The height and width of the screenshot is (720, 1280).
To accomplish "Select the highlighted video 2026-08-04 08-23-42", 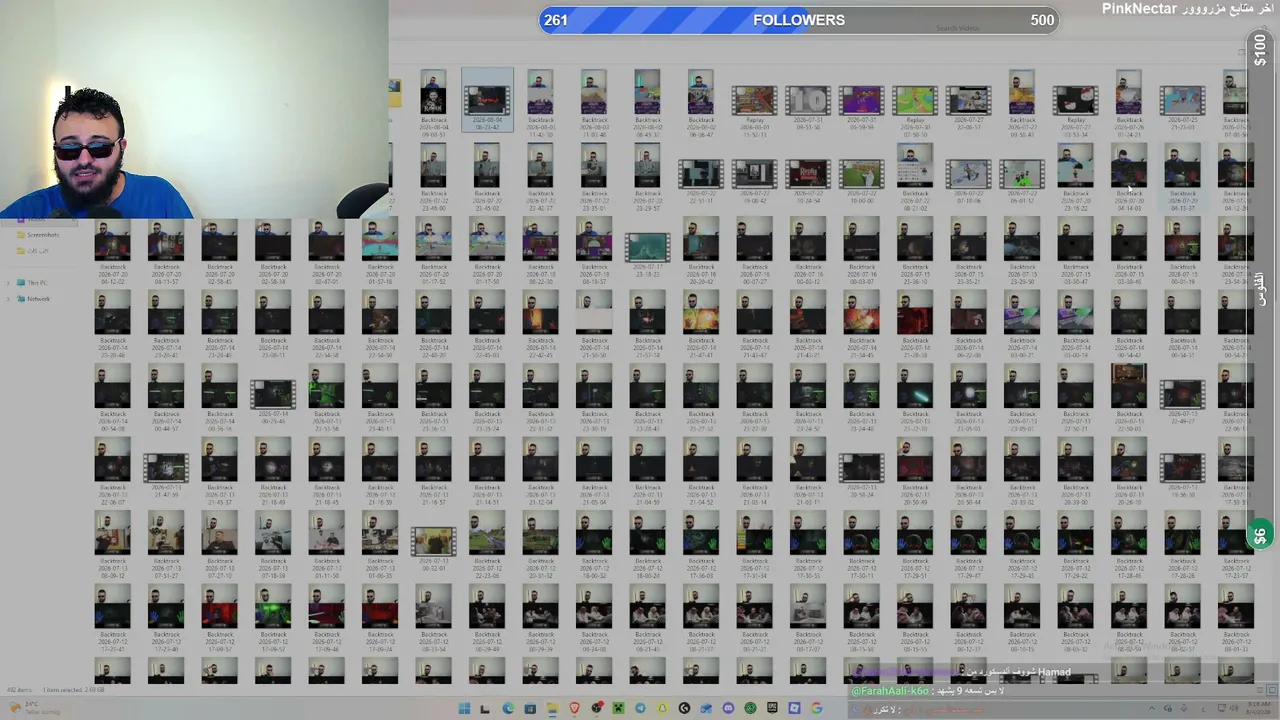I will coord(487,100).
